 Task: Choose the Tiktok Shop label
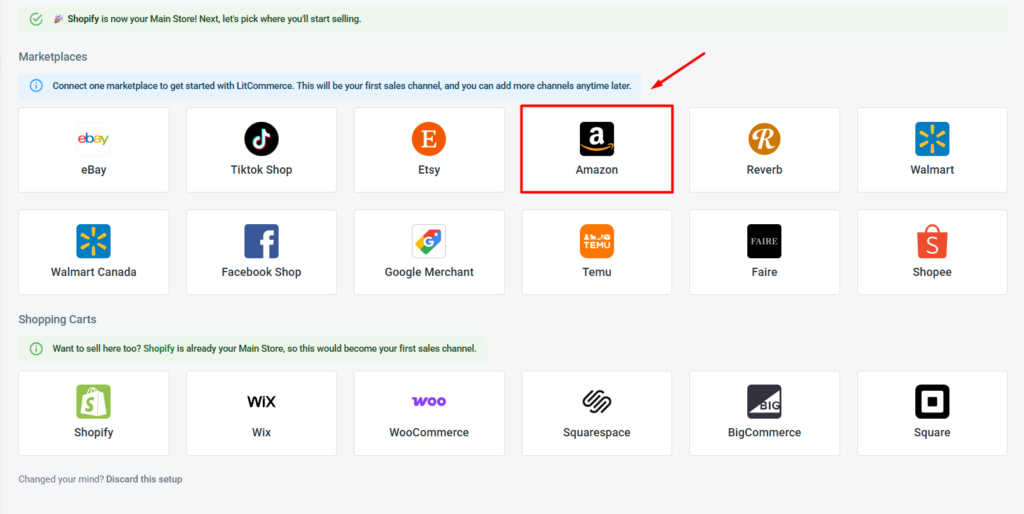pyautogui.click(x=261, y=170)
